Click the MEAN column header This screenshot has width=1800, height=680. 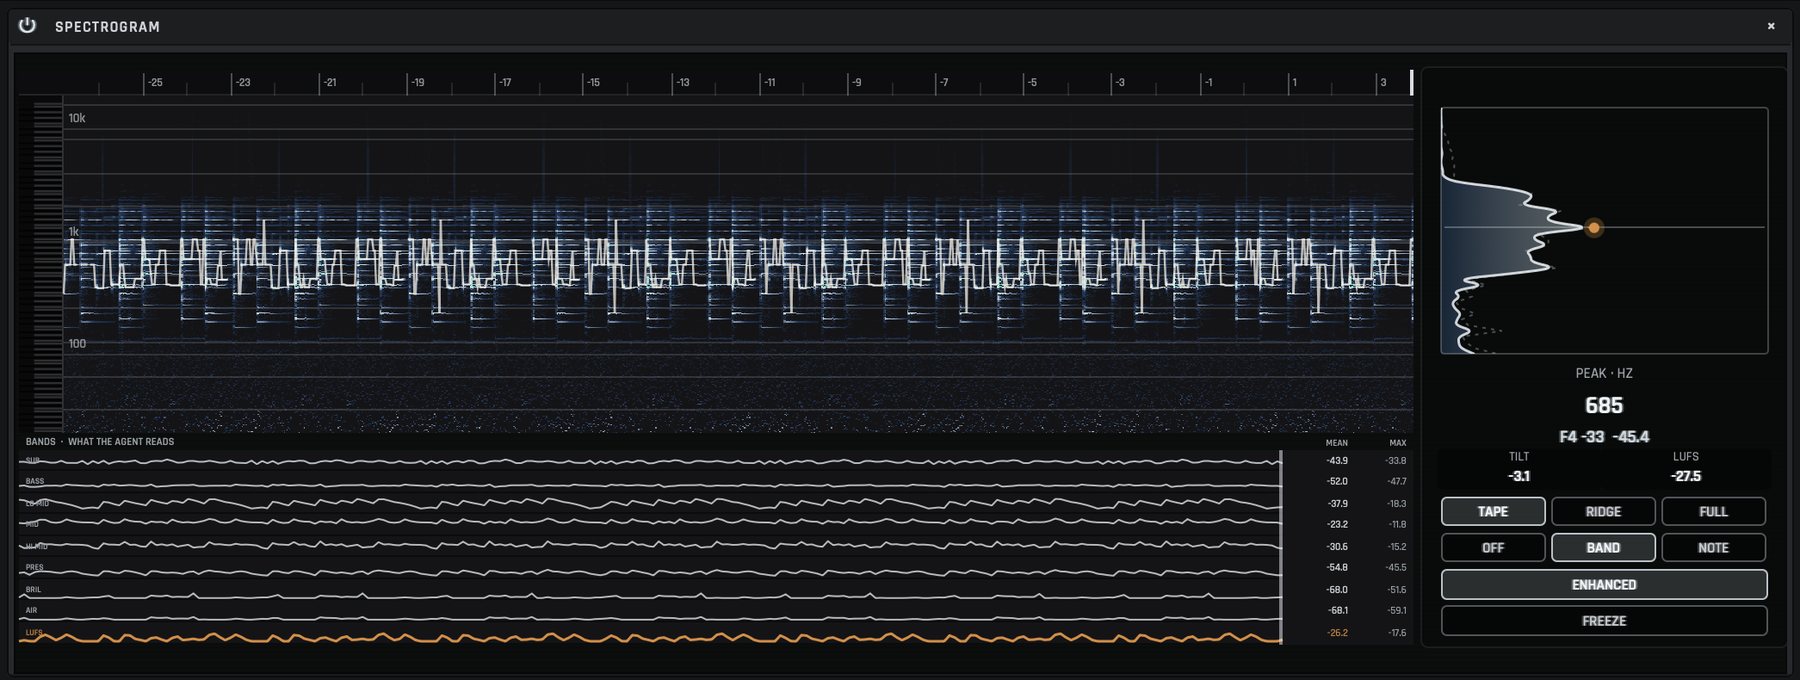click(1337, 443)
